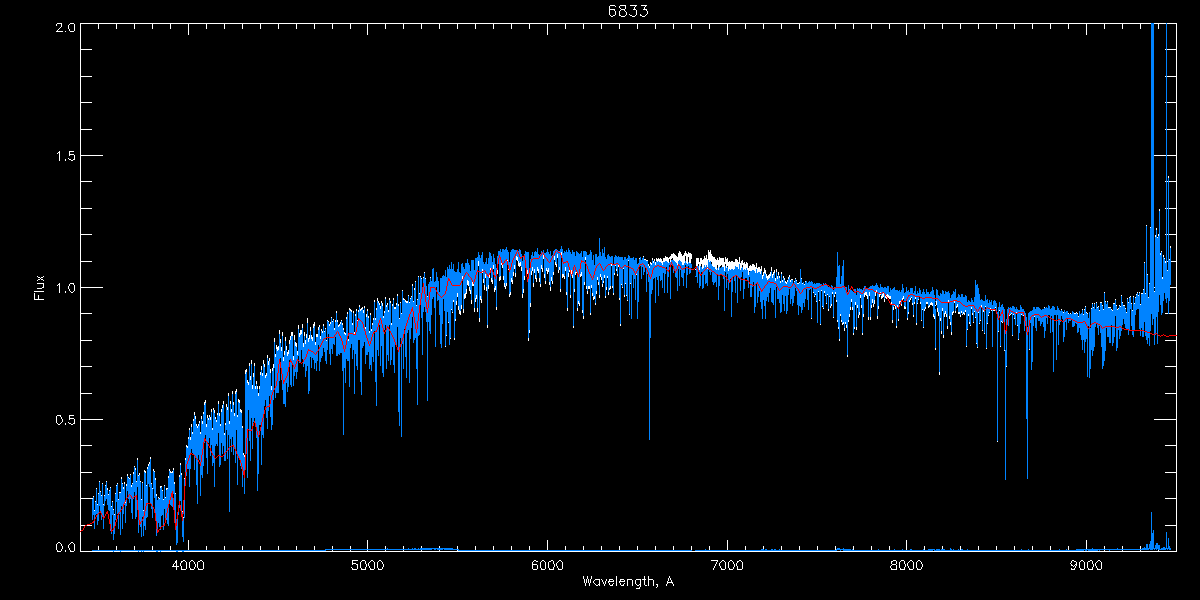Viewport: 1200px width, 600px height.
Task: Select the 5000 wavelength tick label
Action: pyautogui.click(x=367, y=565)
